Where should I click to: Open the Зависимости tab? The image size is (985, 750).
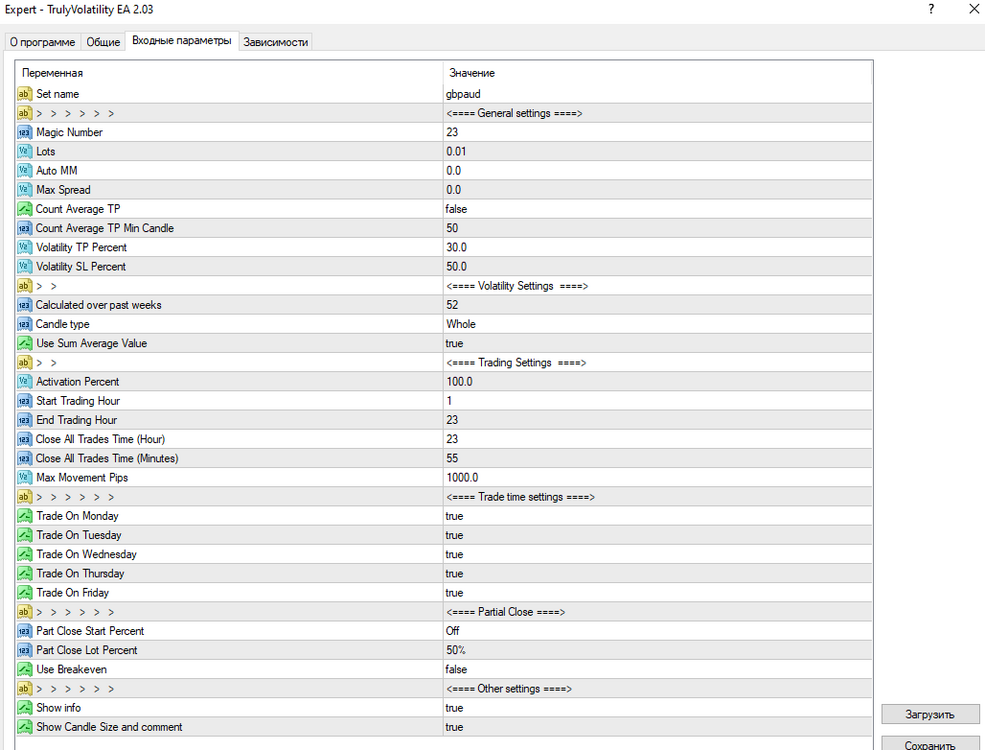click(275, 42)
